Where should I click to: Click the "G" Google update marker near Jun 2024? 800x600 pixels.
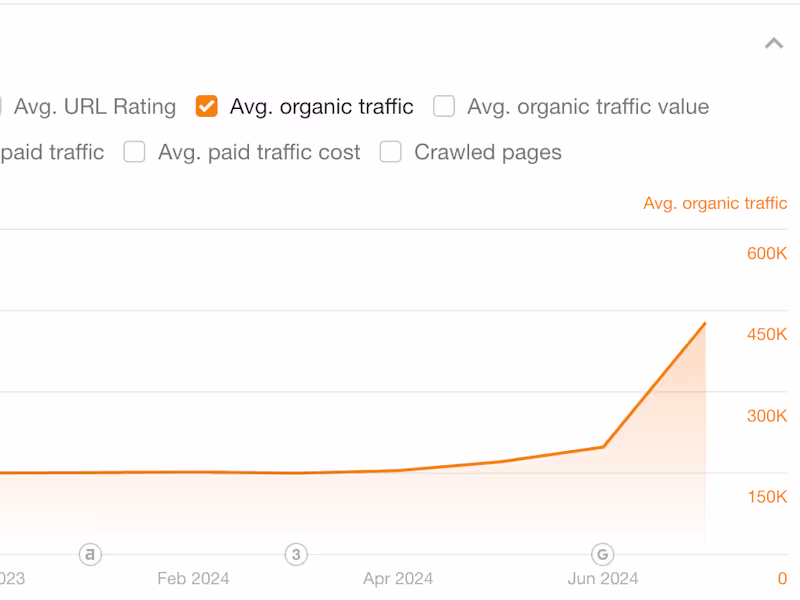coord(602,555)
